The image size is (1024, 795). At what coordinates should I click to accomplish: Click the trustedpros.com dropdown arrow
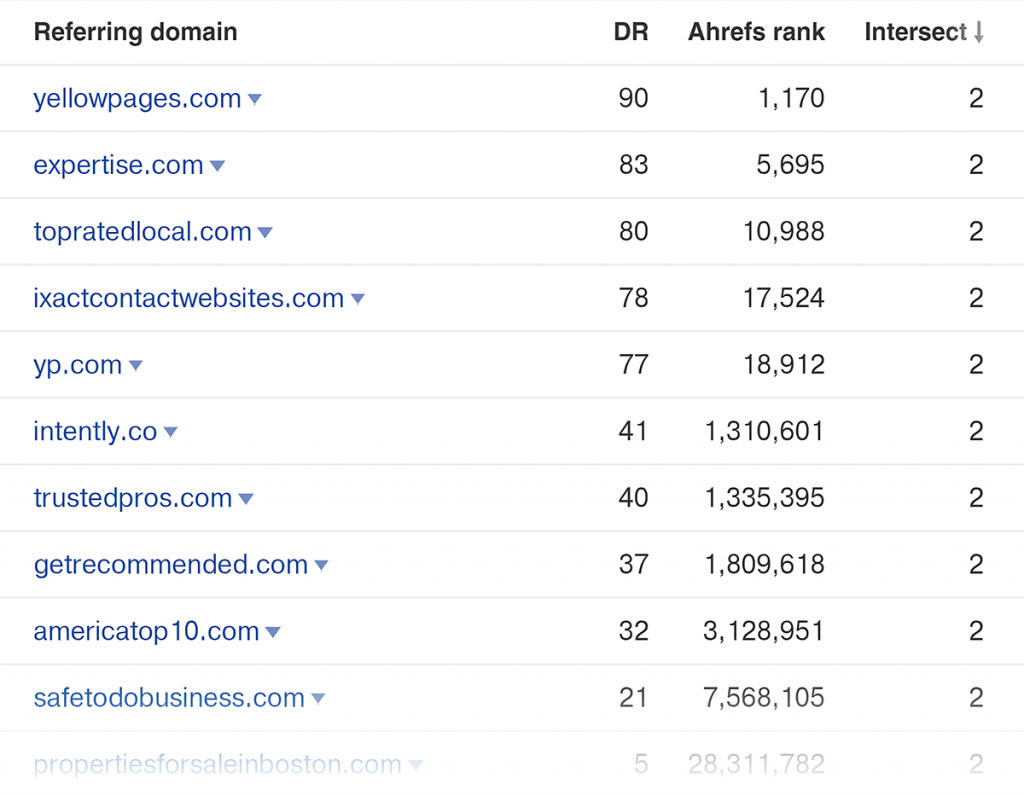[246, 499]
